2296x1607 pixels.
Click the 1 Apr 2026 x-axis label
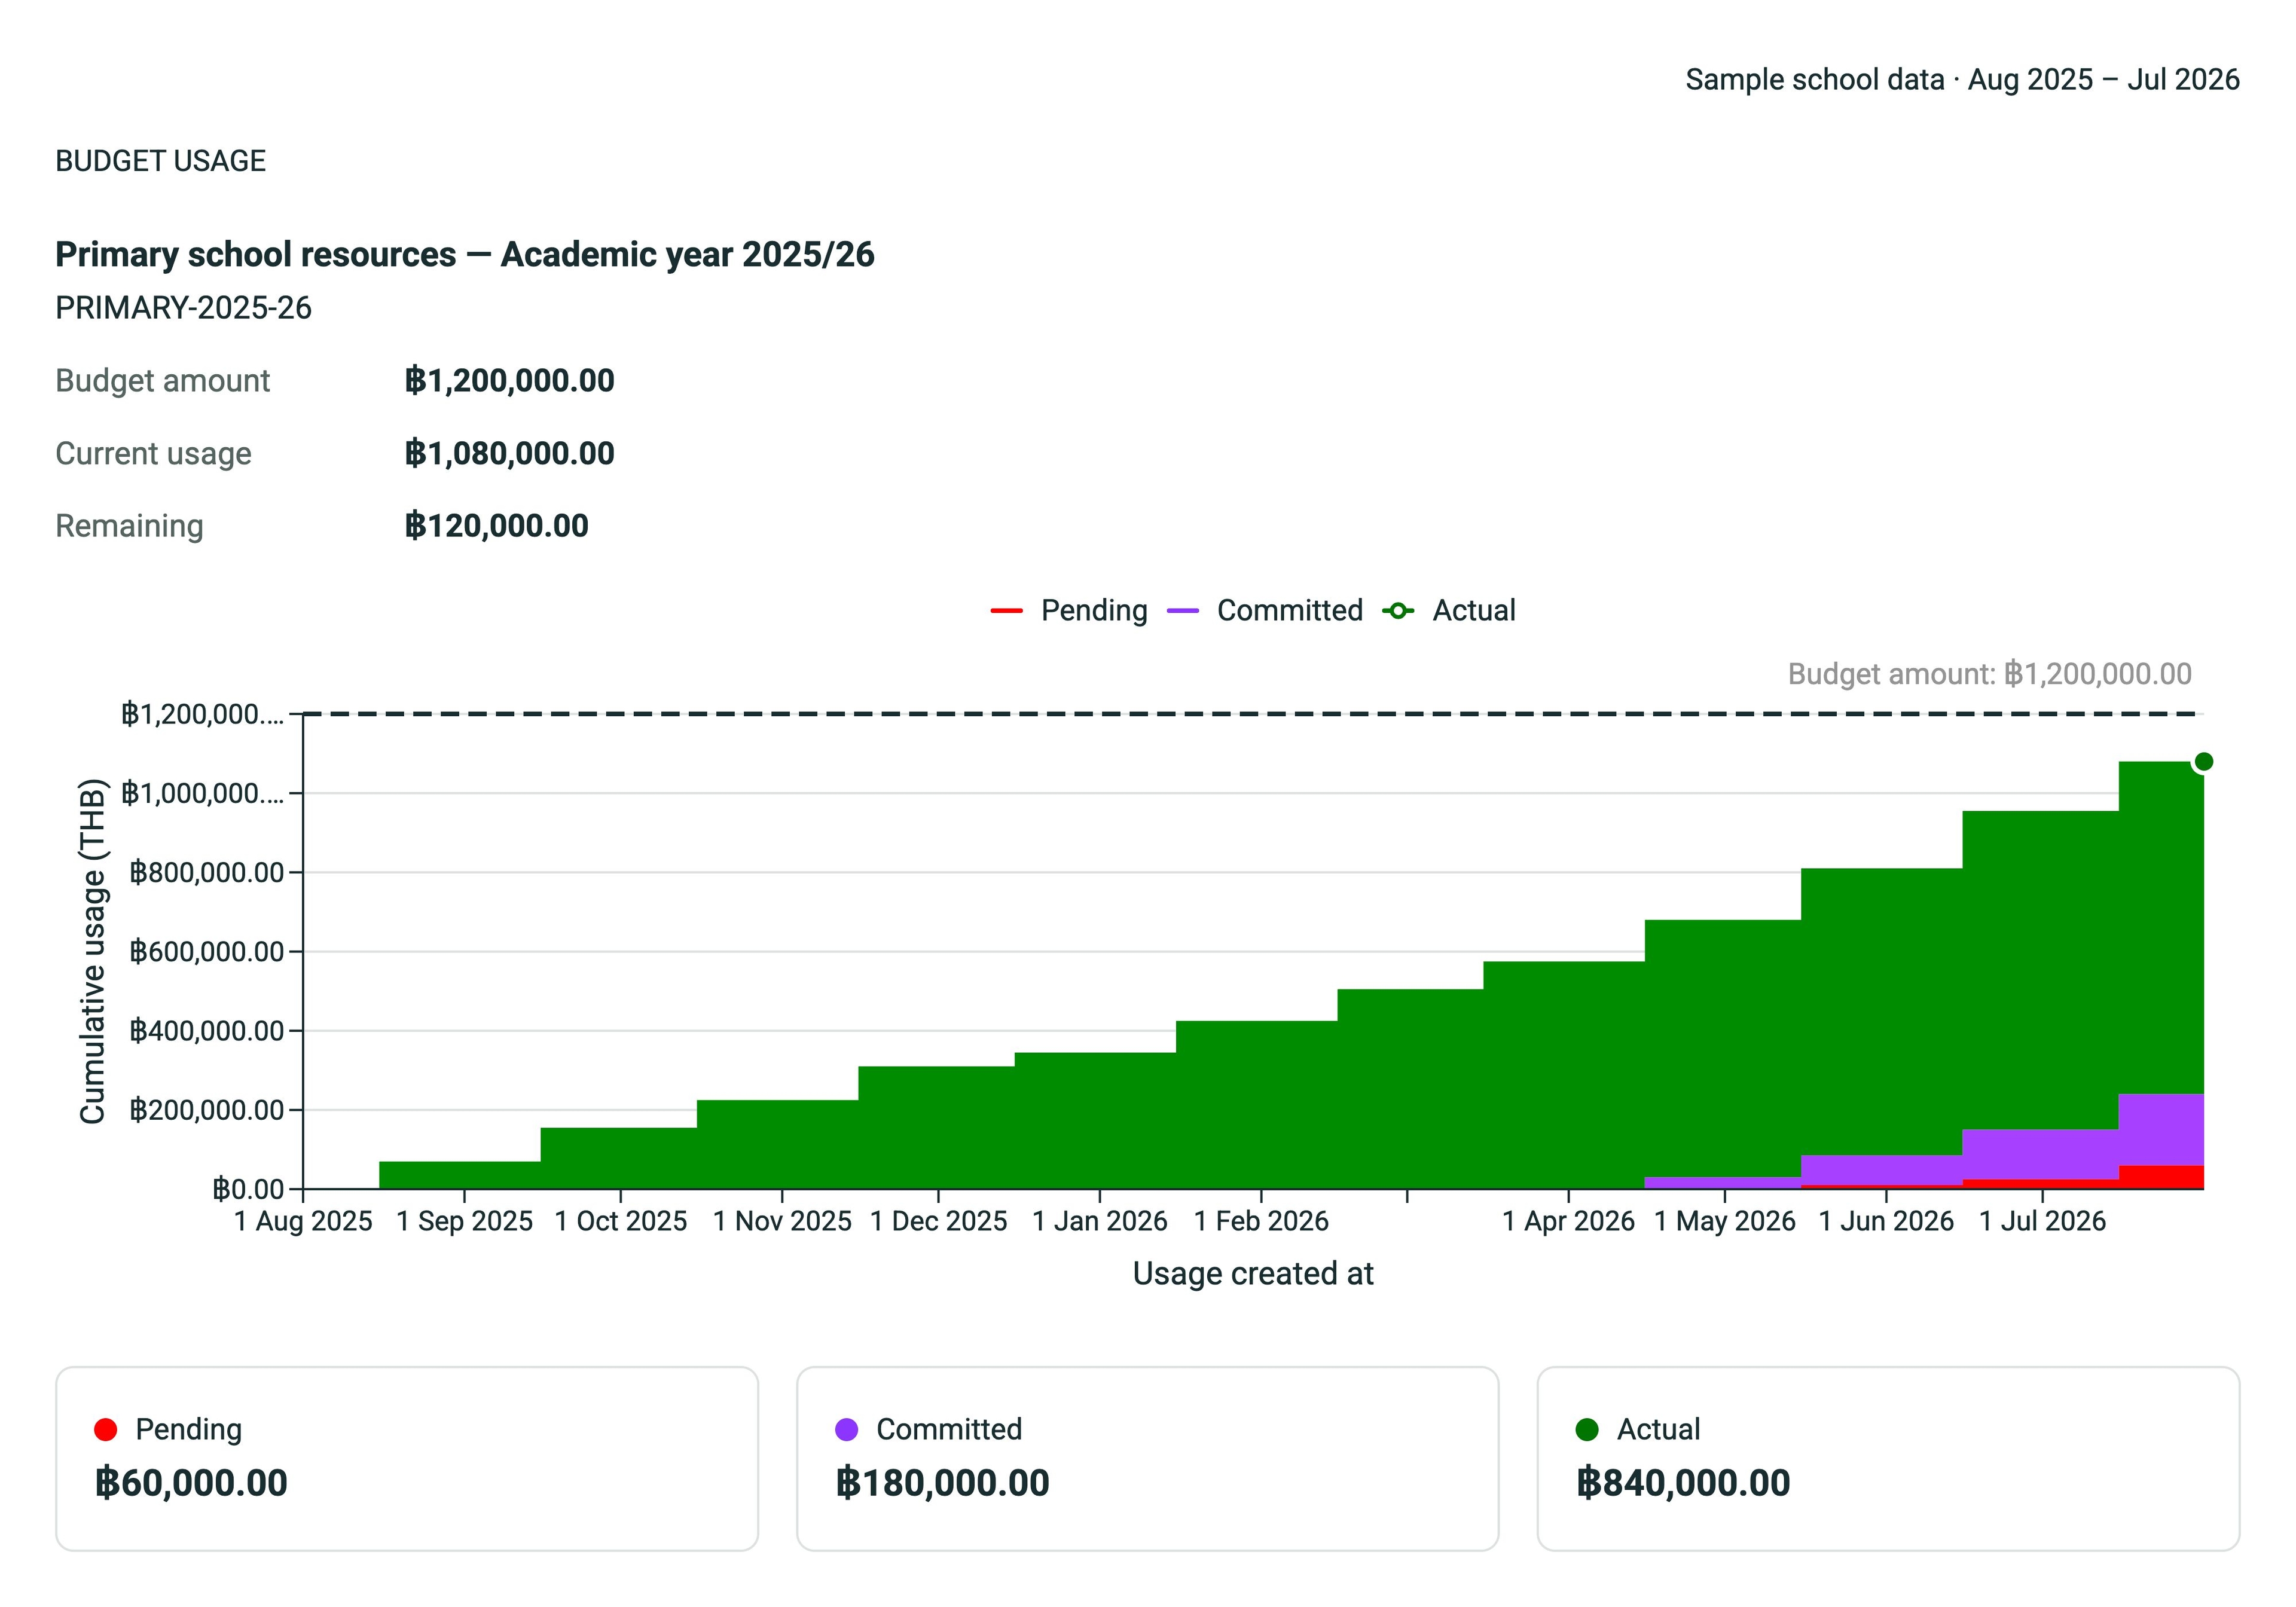tap(1568, 1221)
